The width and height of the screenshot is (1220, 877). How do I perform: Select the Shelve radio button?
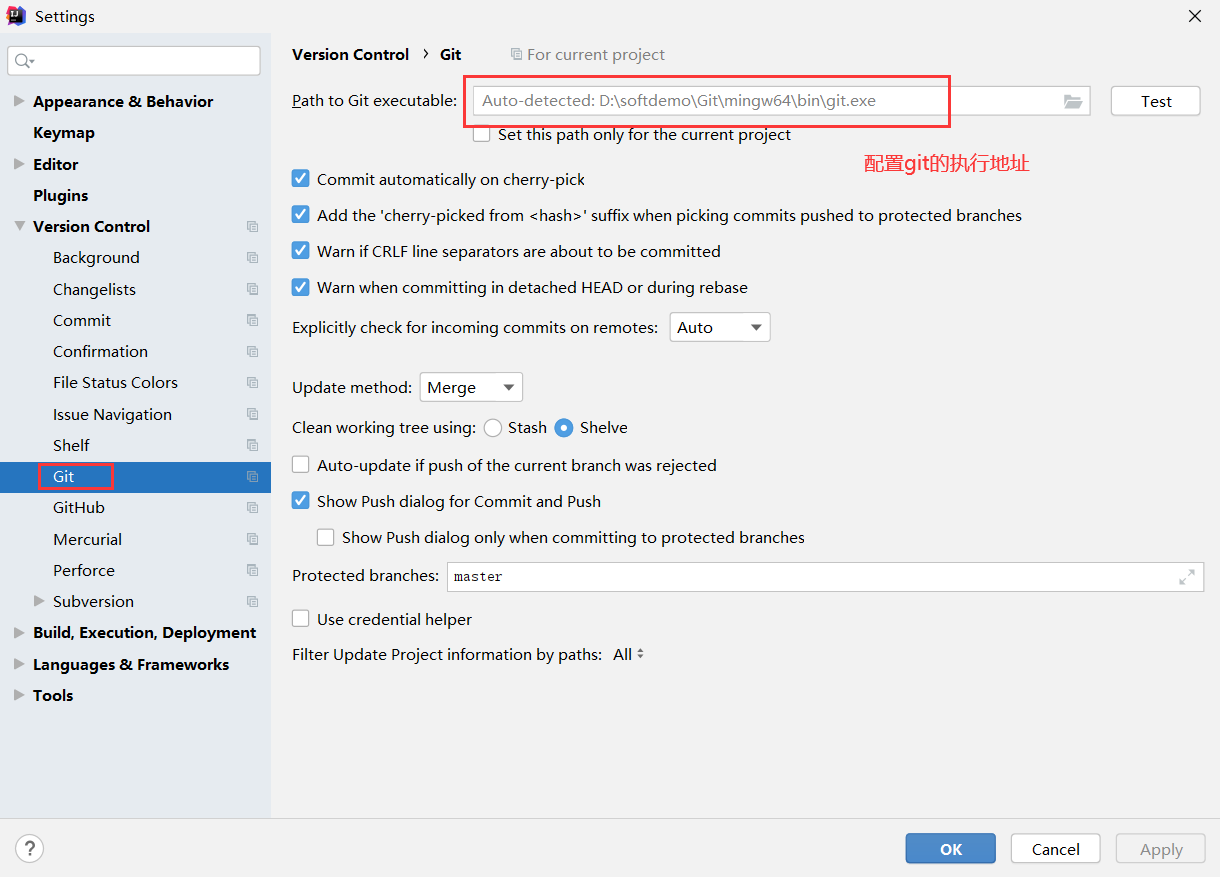click(564, 427)
